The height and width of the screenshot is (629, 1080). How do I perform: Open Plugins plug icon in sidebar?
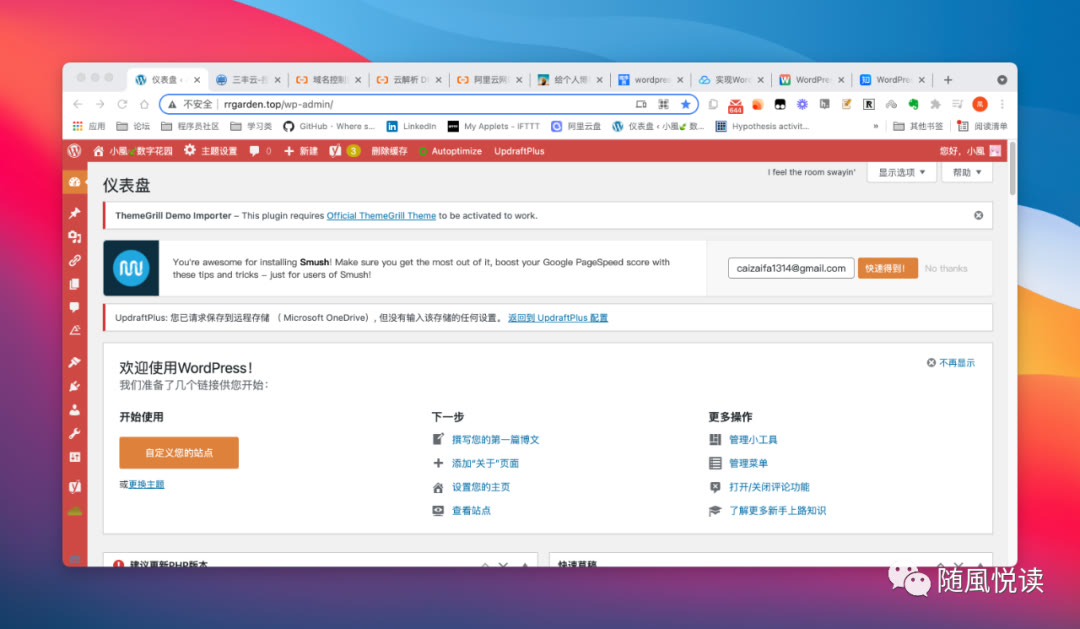coord(74,386)
